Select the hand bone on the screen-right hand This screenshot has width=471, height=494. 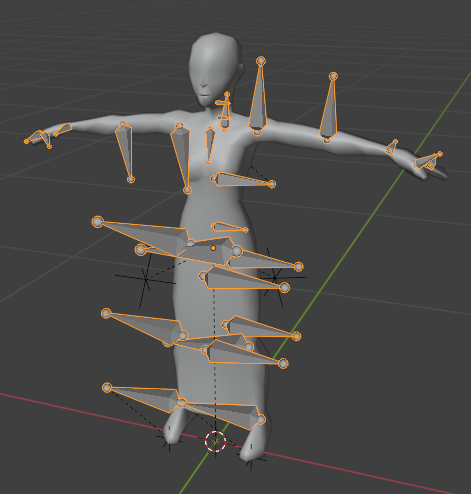pos(429,161)
